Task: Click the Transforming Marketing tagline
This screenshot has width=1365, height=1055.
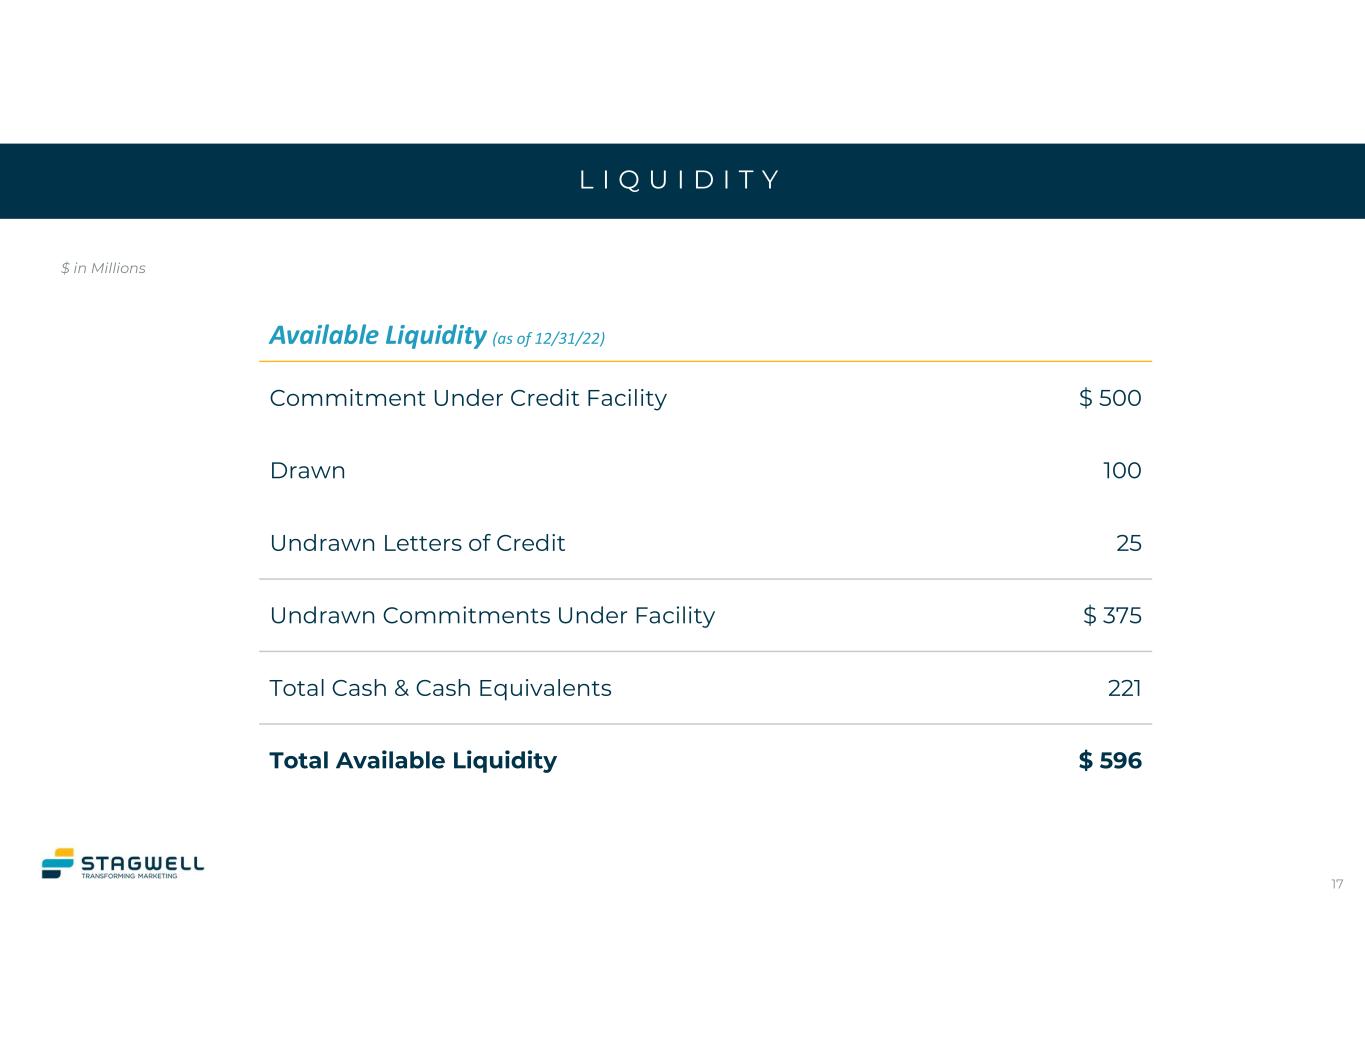Action: click(129, 876)
